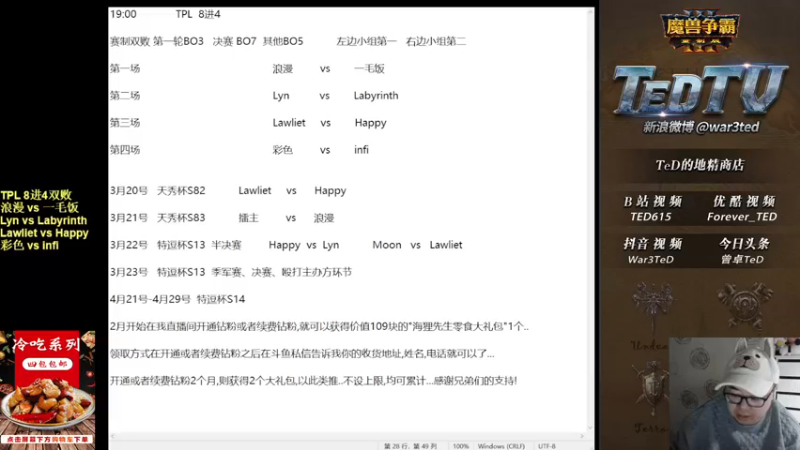Click 'Happy' in third match row
Screen dimensions: 800x450
click(x=370, y=123)
